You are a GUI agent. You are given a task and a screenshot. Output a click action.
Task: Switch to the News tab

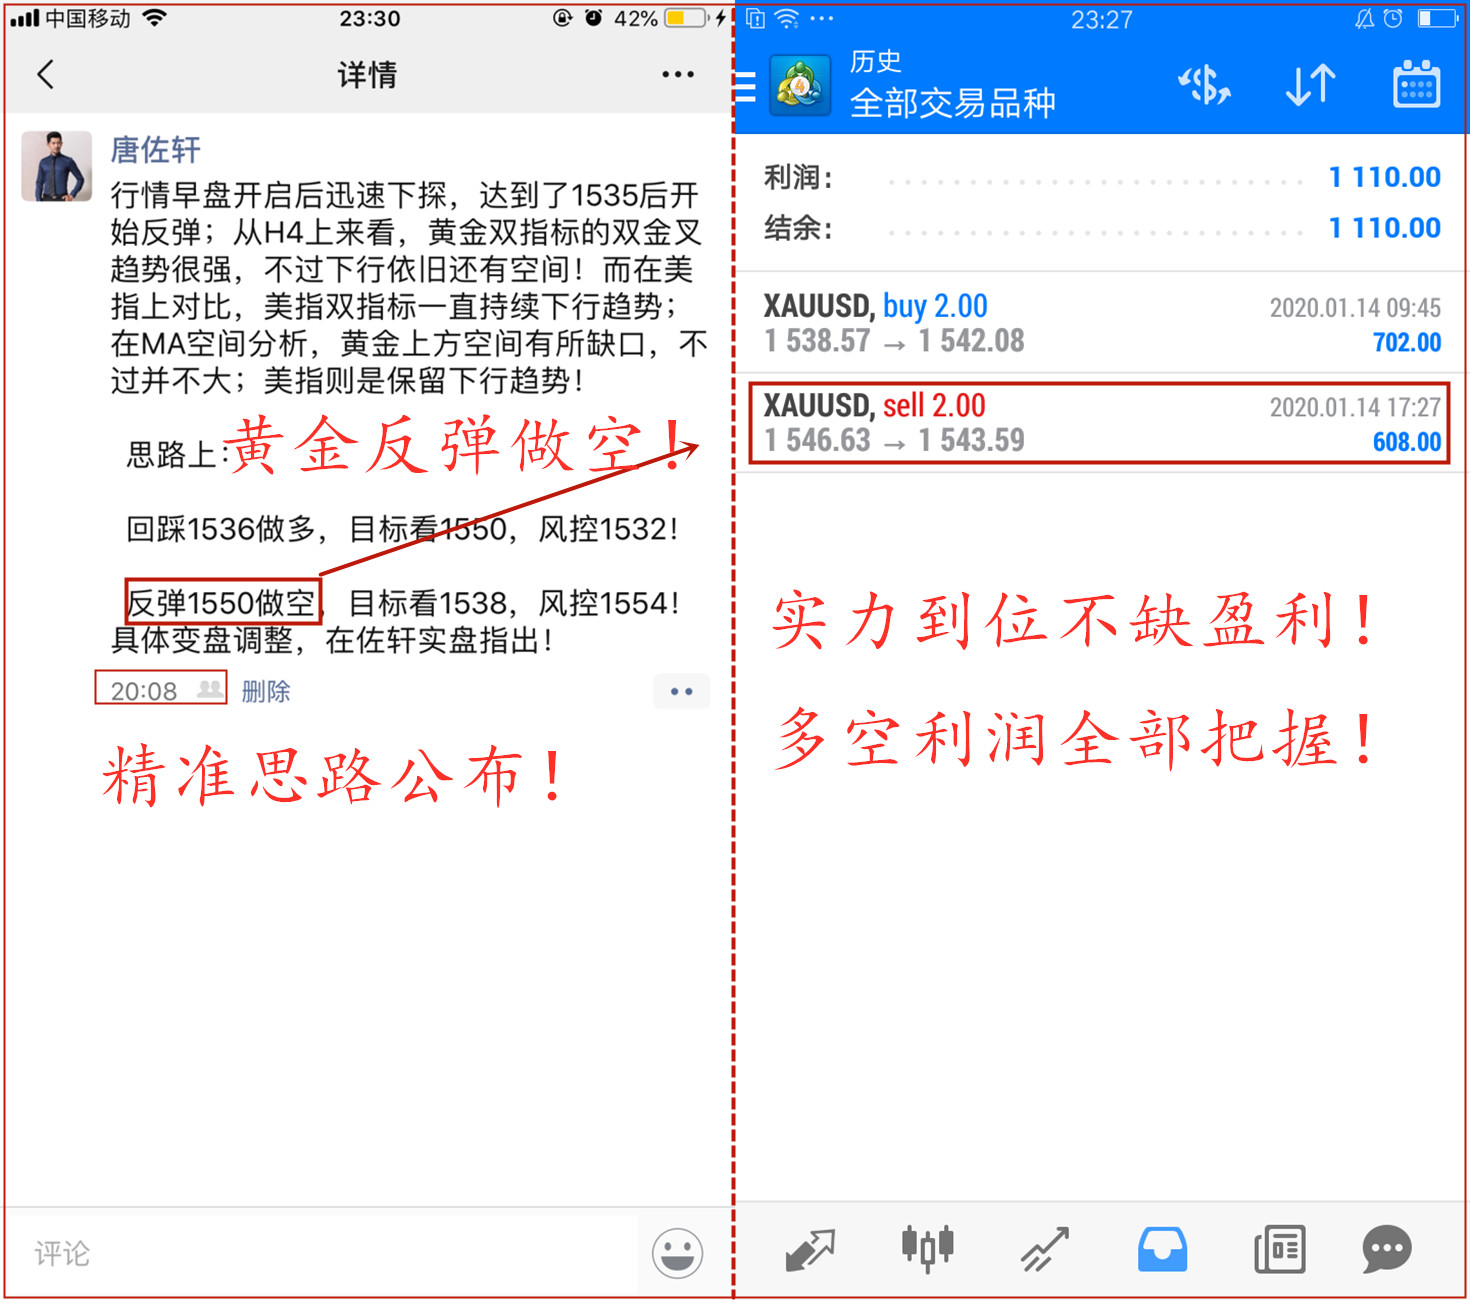coord(1280,1249)
